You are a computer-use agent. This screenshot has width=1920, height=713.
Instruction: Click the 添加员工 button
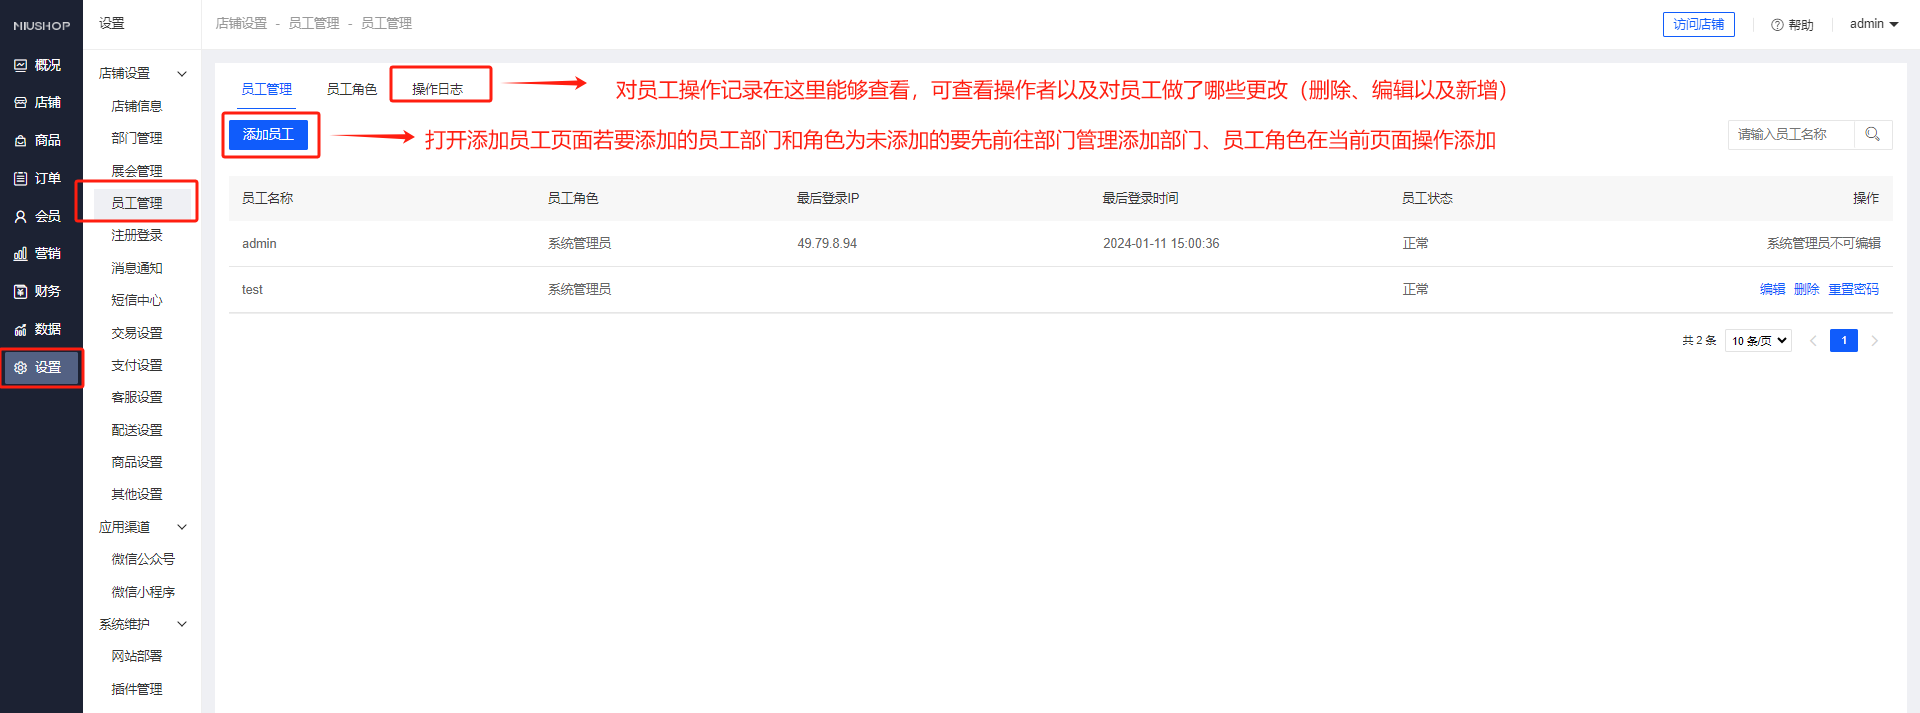[x=268, y=134]
